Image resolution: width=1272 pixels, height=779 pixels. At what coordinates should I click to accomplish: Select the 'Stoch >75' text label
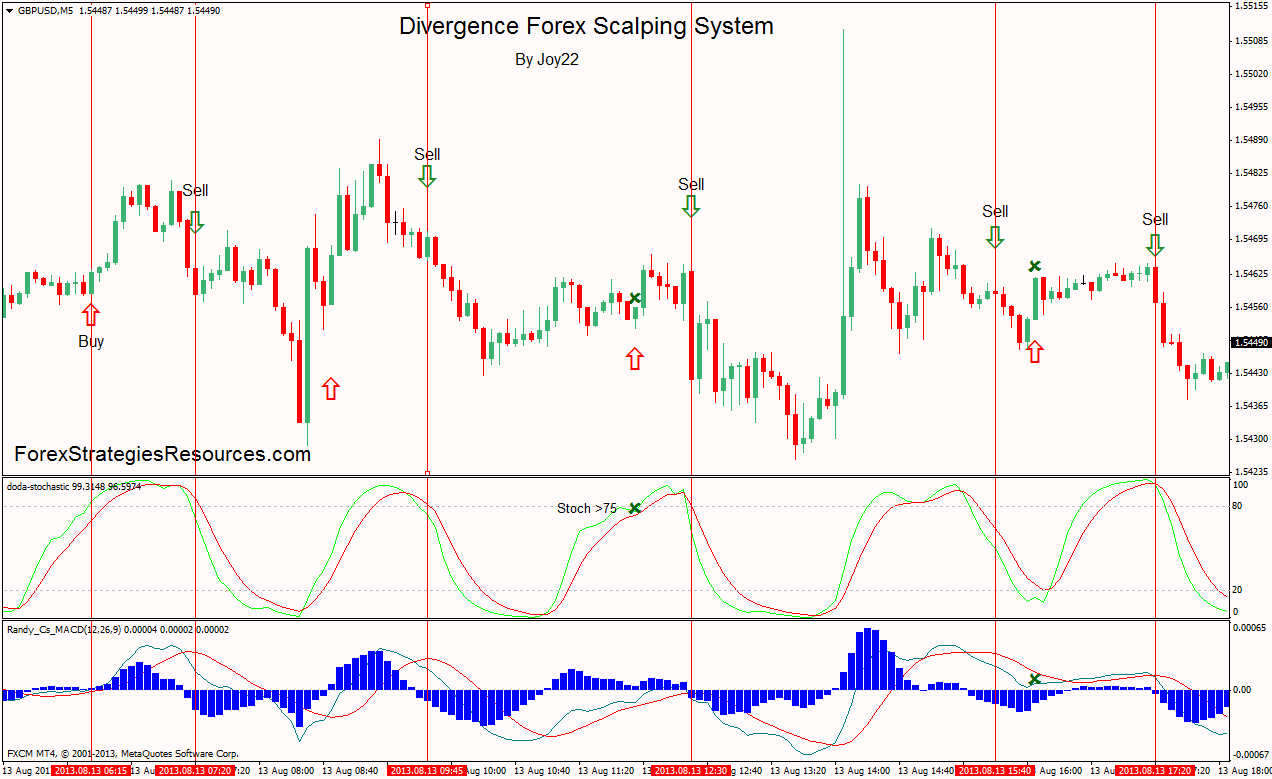[587, 509]
